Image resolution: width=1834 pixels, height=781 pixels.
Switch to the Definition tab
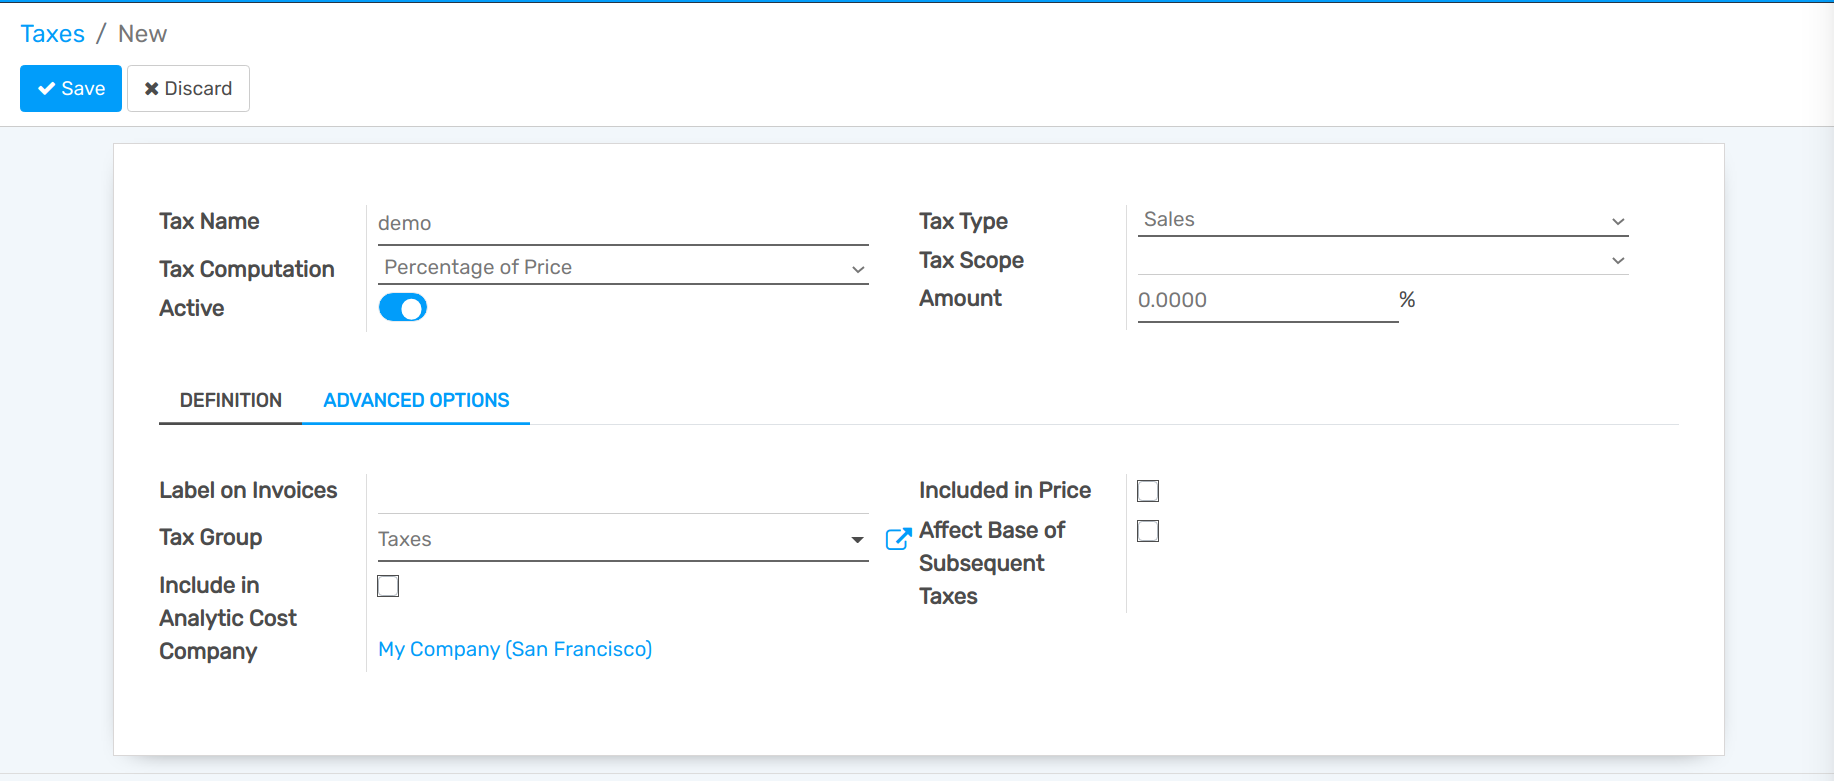pos(230,401)
